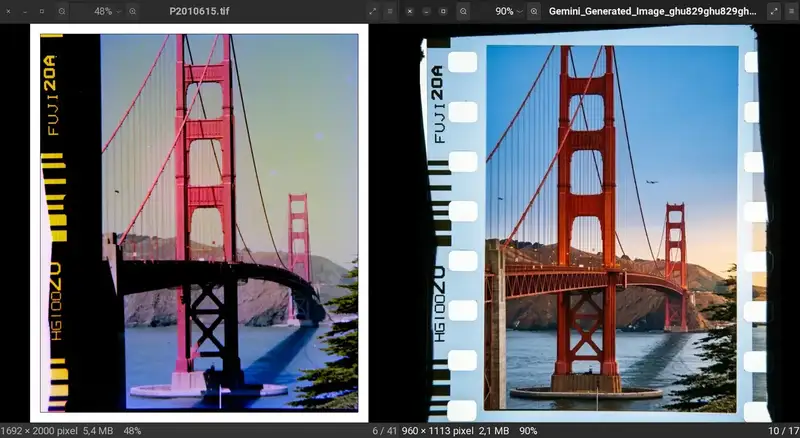Maximize the Gemini_Generated_Image viewer window
Viewport: 800px width, 438px height.
[442, 11]
